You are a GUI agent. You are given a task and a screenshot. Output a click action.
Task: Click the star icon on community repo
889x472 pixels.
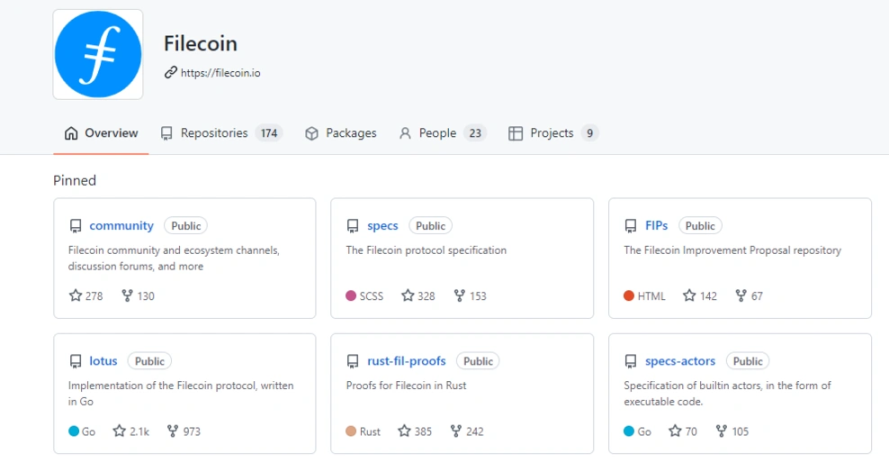pos(75,296)
